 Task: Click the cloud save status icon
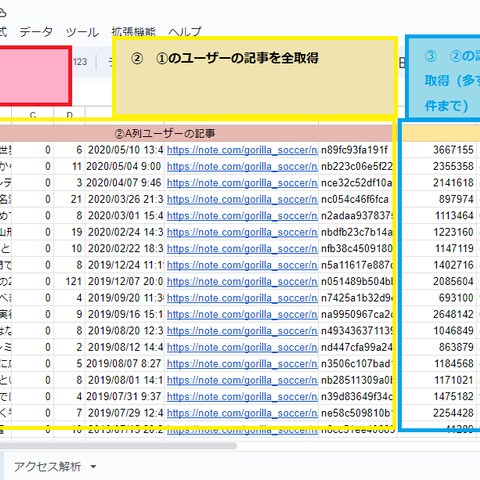click(2, 13)
